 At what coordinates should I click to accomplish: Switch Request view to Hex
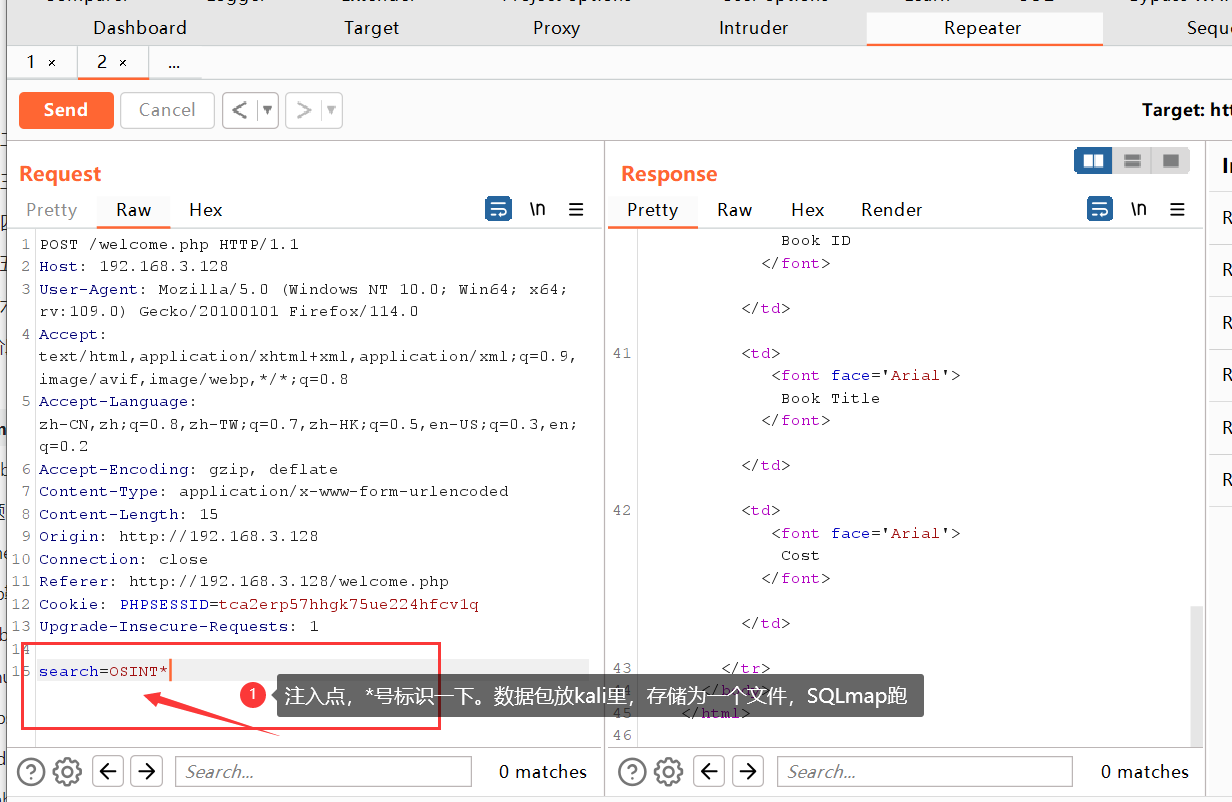pos(206,210)
